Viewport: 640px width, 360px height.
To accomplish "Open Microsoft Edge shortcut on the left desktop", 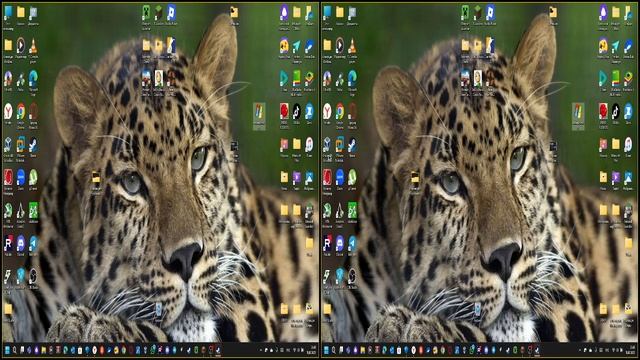I will point(33,79).
